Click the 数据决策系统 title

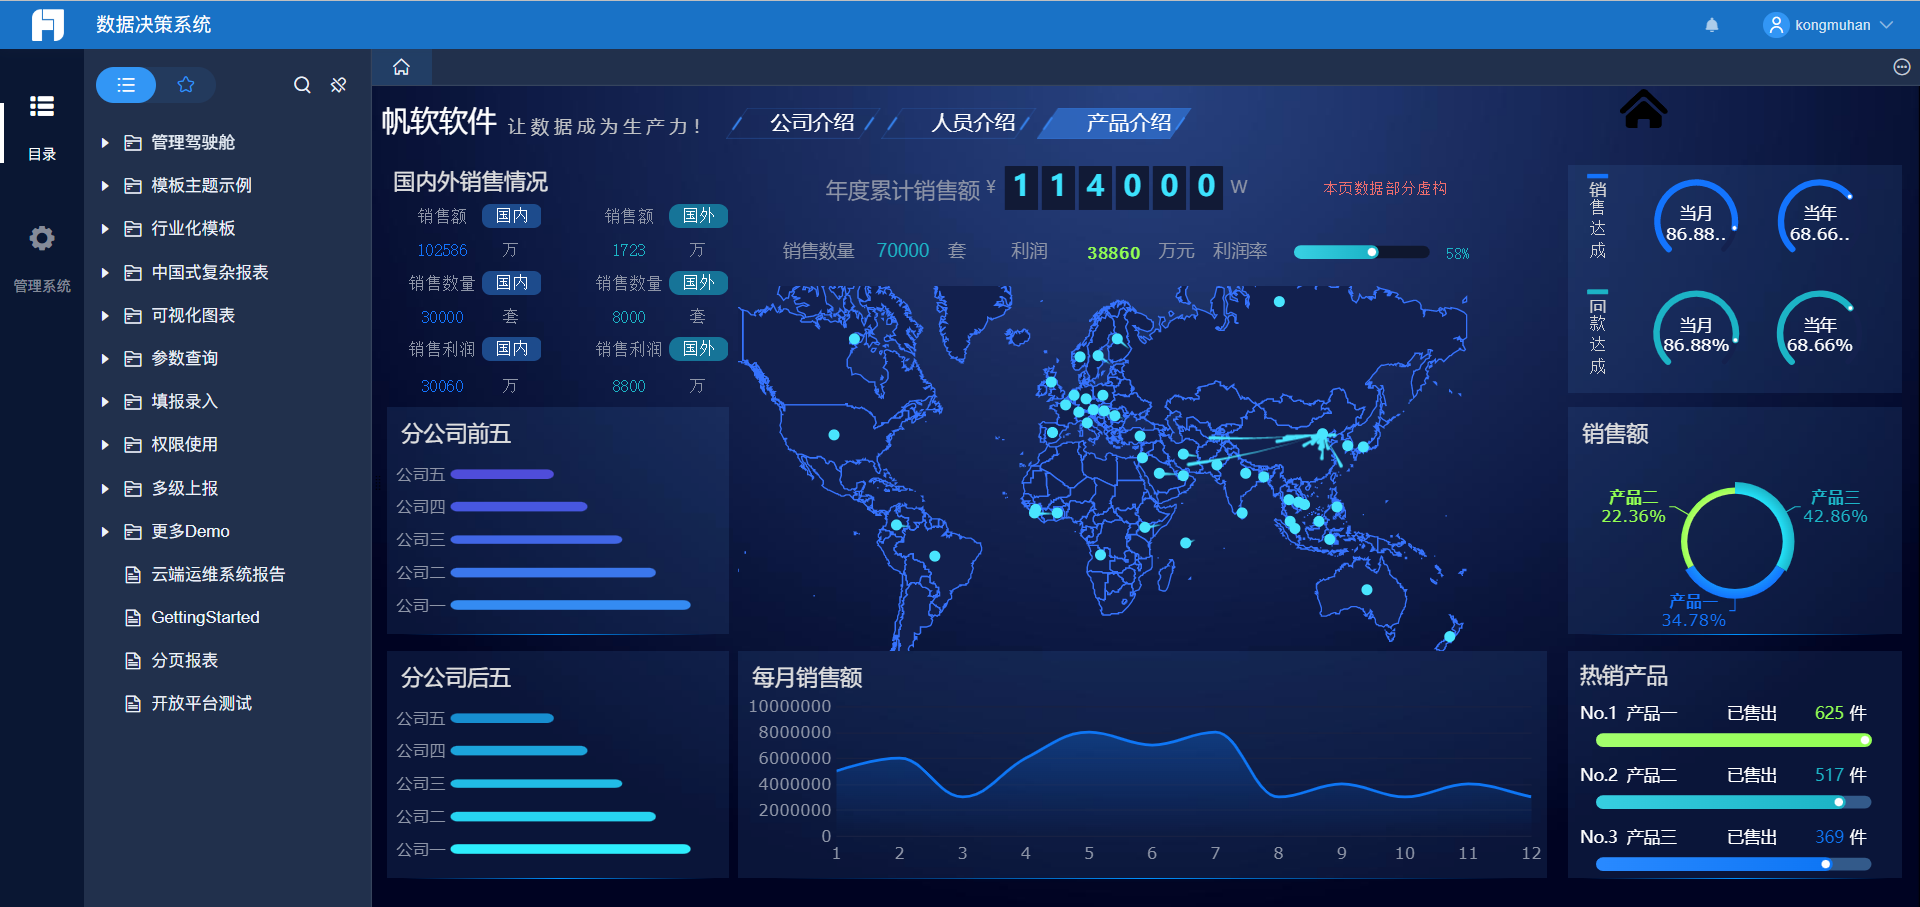[154, 25]
